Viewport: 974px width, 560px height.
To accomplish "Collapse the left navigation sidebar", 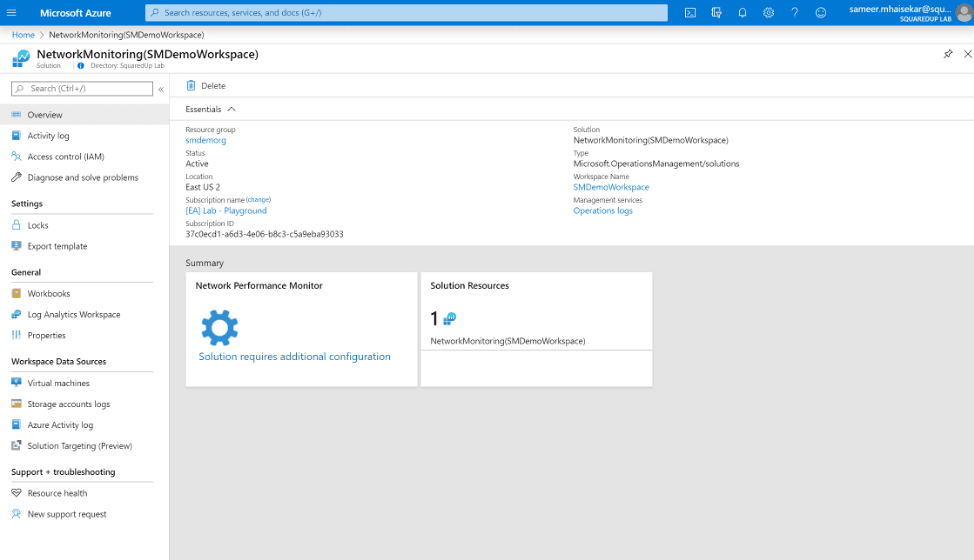I will pos(161,89).
